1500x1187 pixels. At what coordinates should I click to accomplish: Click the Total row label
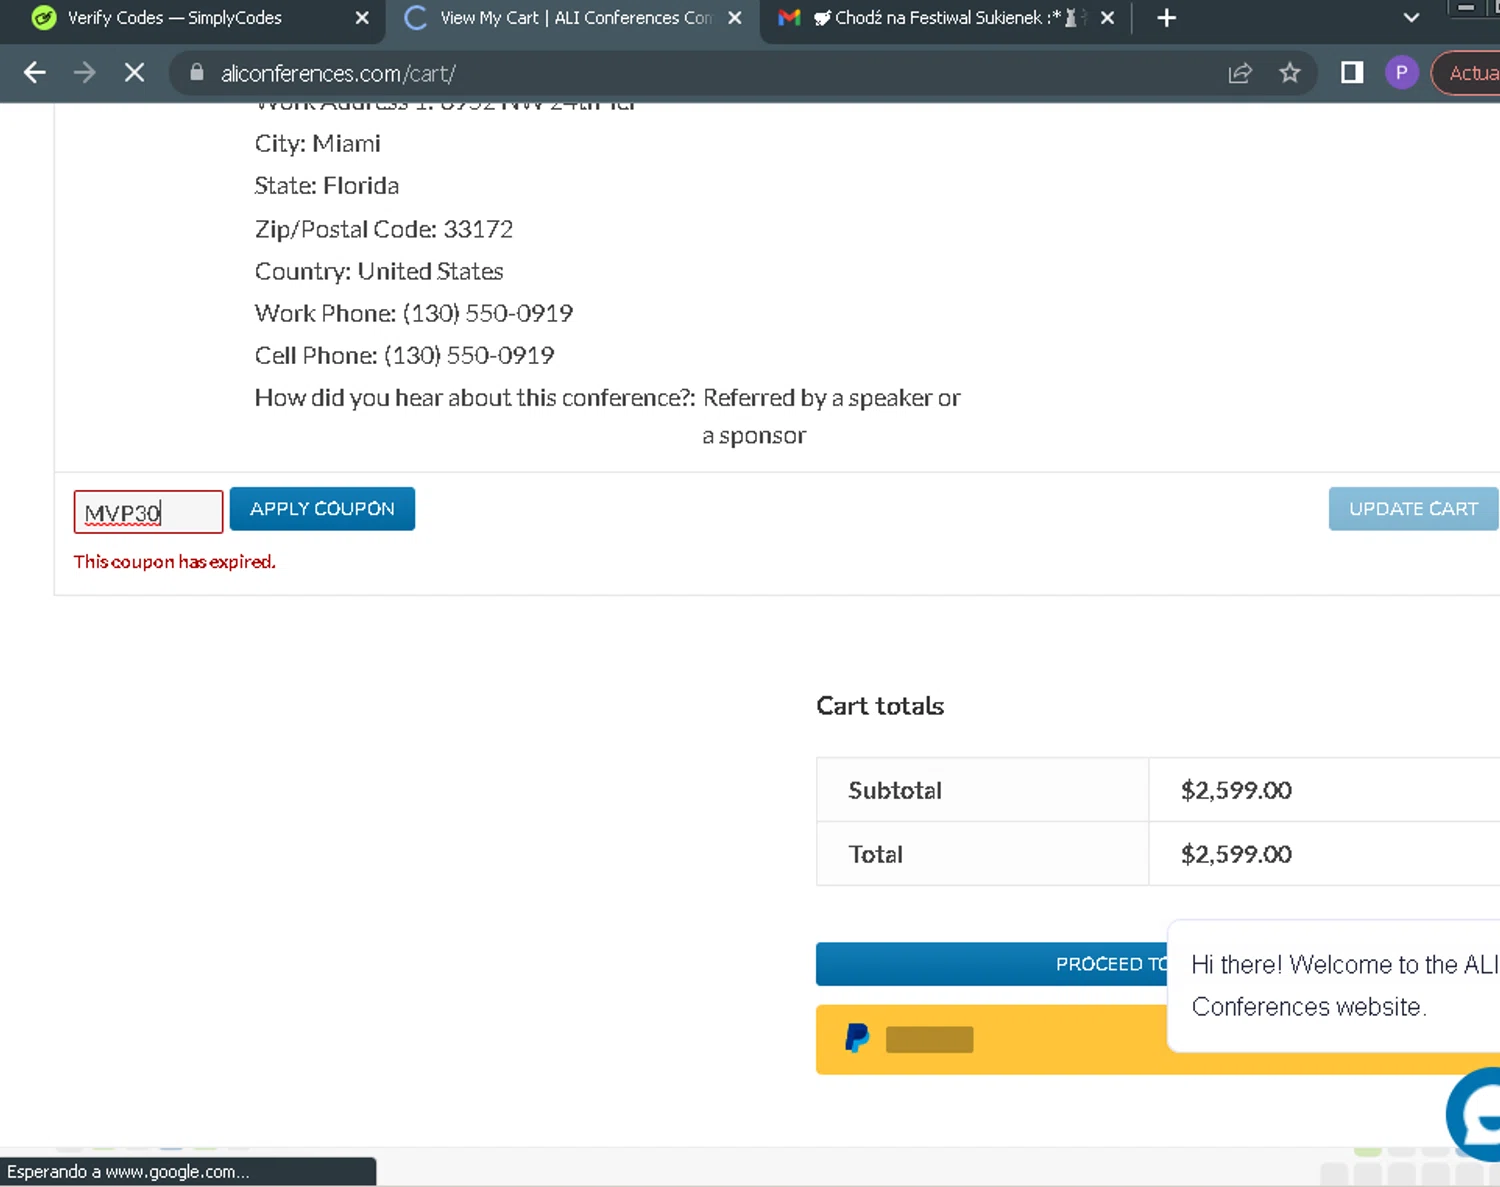point(875,854)
